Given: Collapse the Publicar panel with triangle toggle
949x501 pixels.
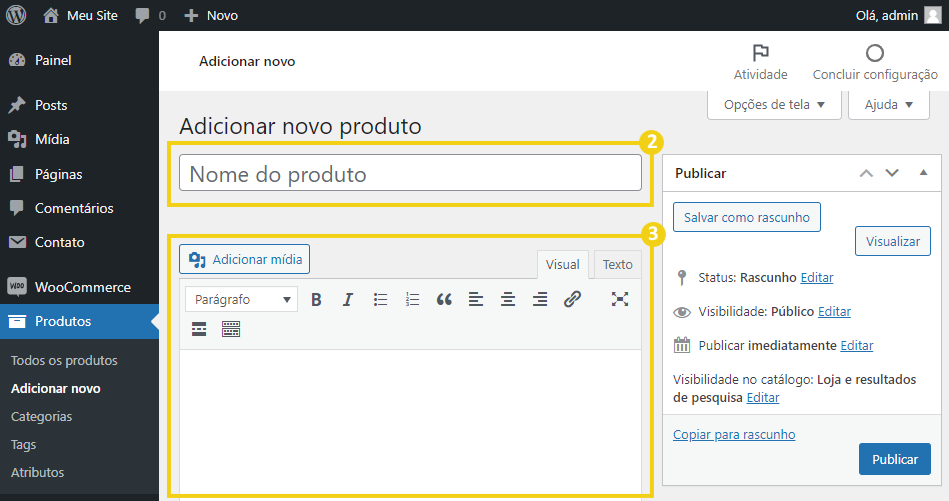Looking at the screenshot, I should pos(923,173).
